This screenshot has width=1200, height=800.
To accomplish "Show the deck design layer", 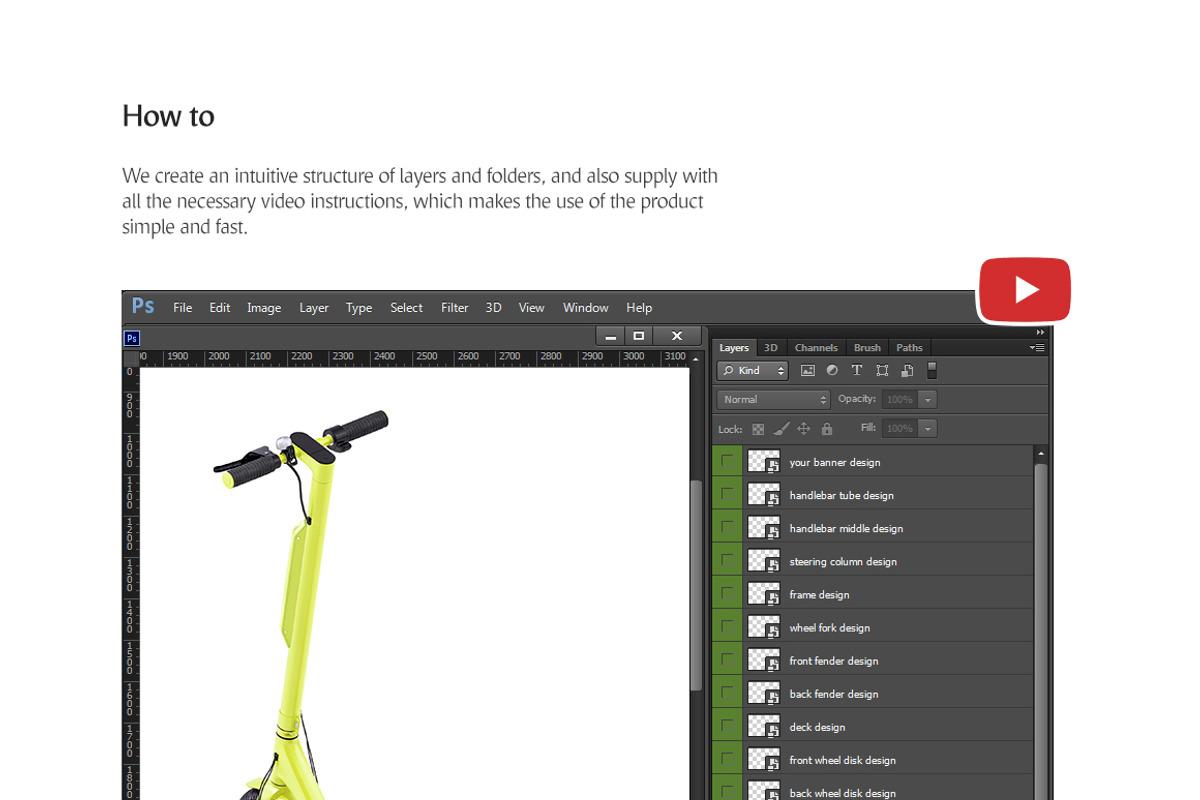I will click(x=727, y=725).
